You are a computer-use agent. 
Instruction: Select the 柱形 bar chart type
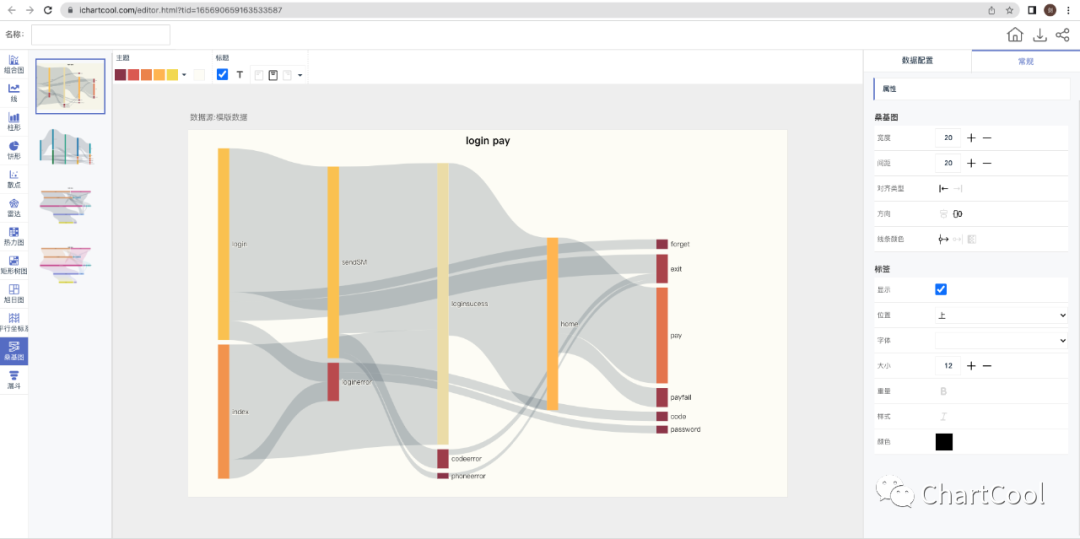(14, 121)
